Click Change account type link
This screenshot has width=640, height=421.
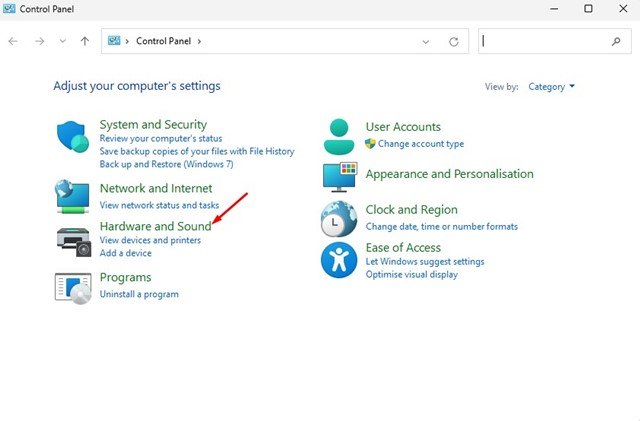421,144
